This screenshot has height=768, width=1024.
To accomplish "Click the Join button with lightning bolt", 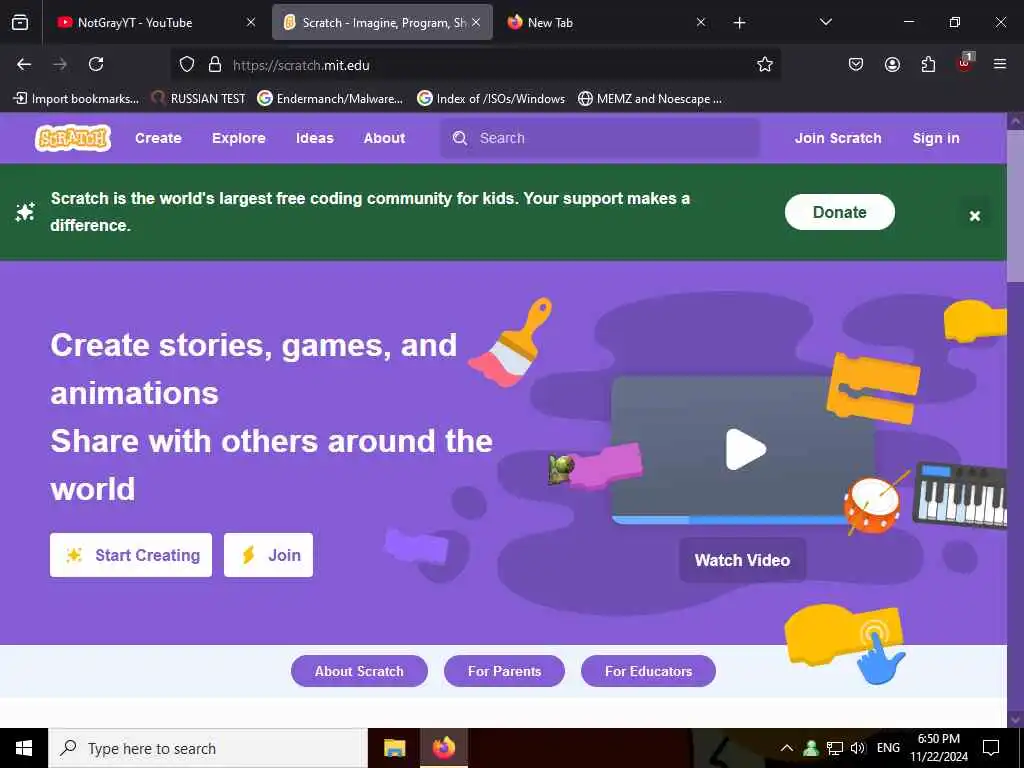I will pyautogui.click(x=268, y=555).
